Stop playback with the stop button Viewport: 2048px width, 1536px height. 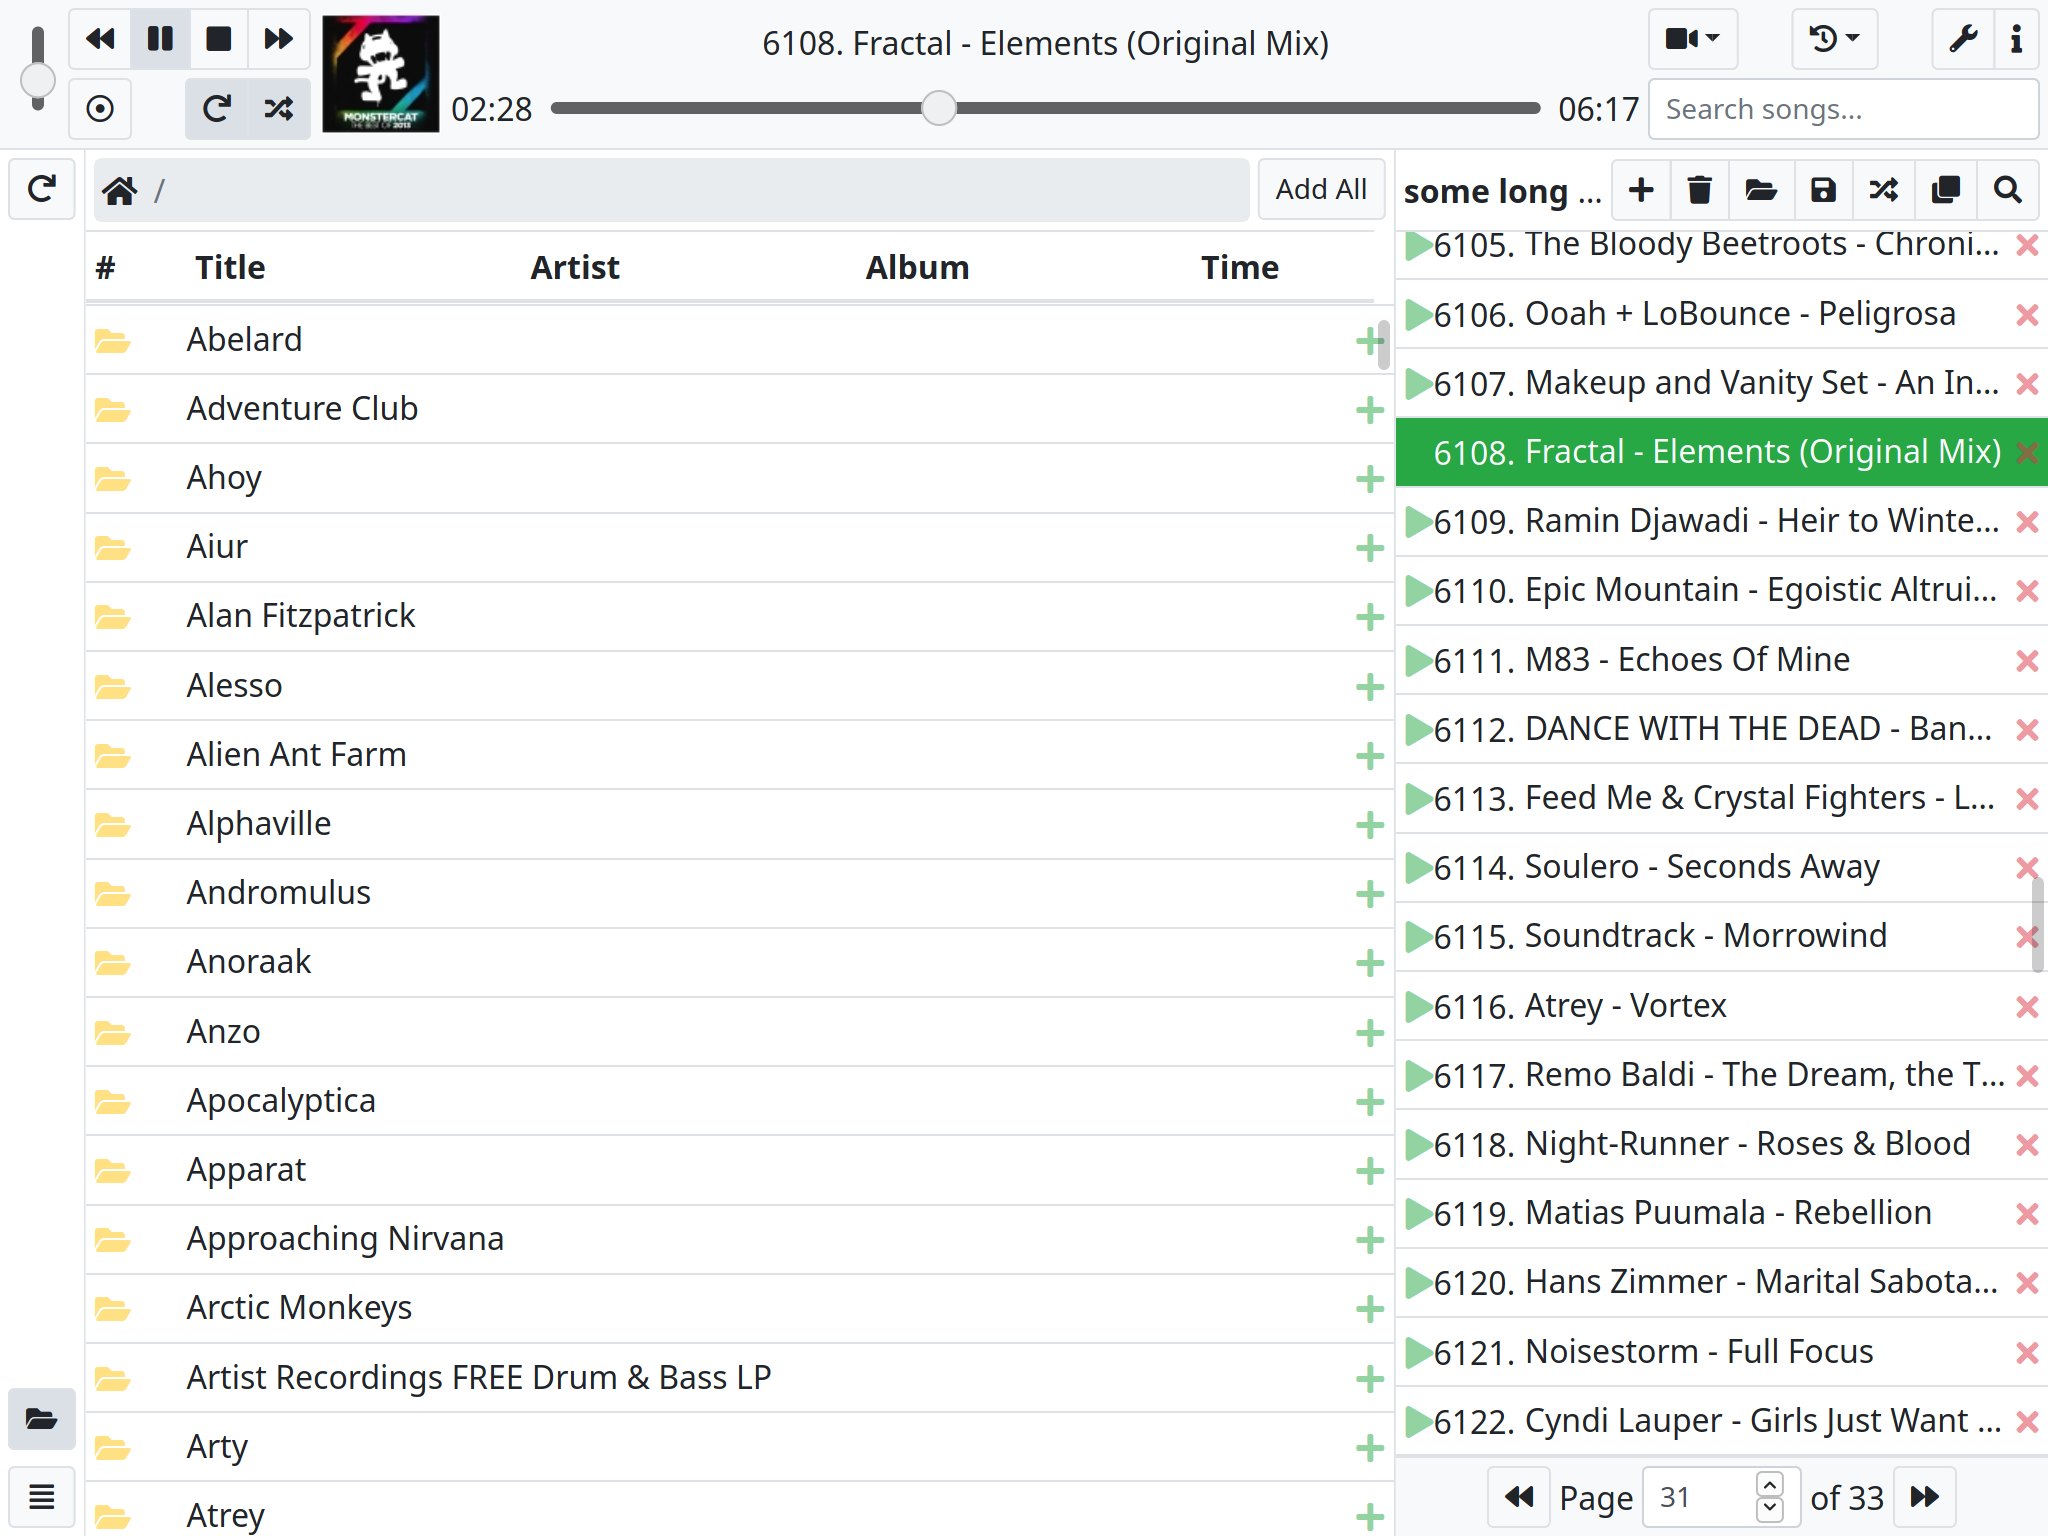[x=218, y=39]
